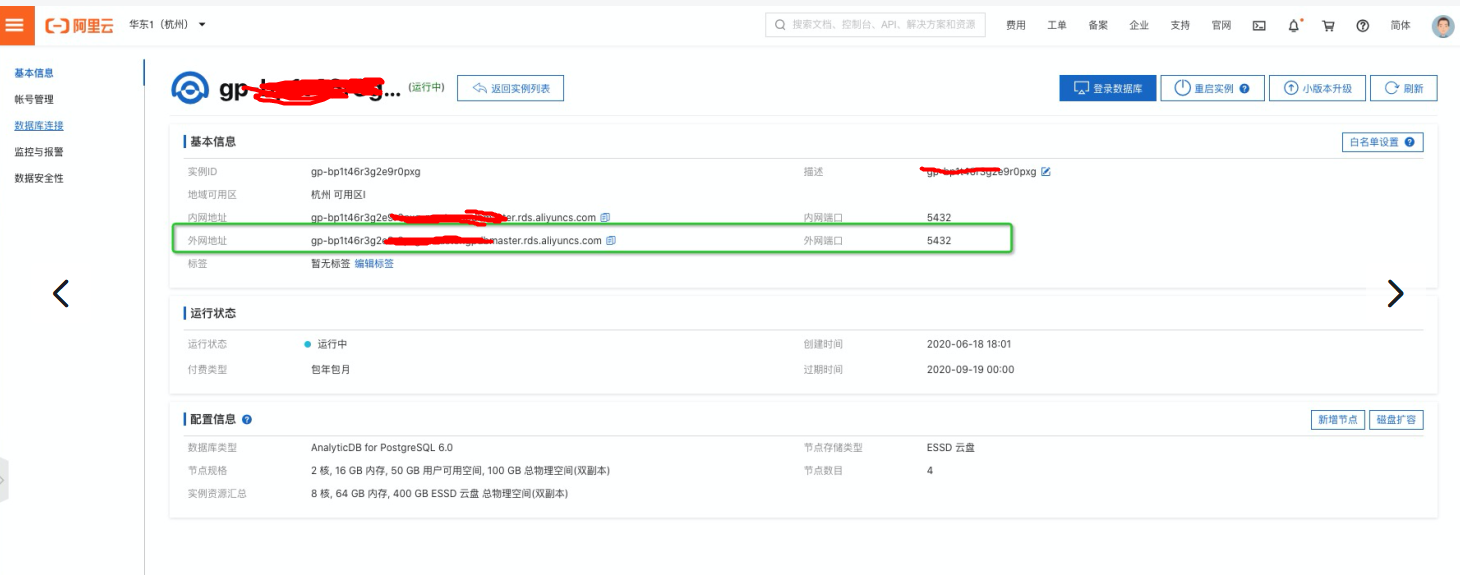Screen dimensions: 1460x575
Task: Click the 登录数据库 button
Action: pyautogui.click(x=1108, y=88)
